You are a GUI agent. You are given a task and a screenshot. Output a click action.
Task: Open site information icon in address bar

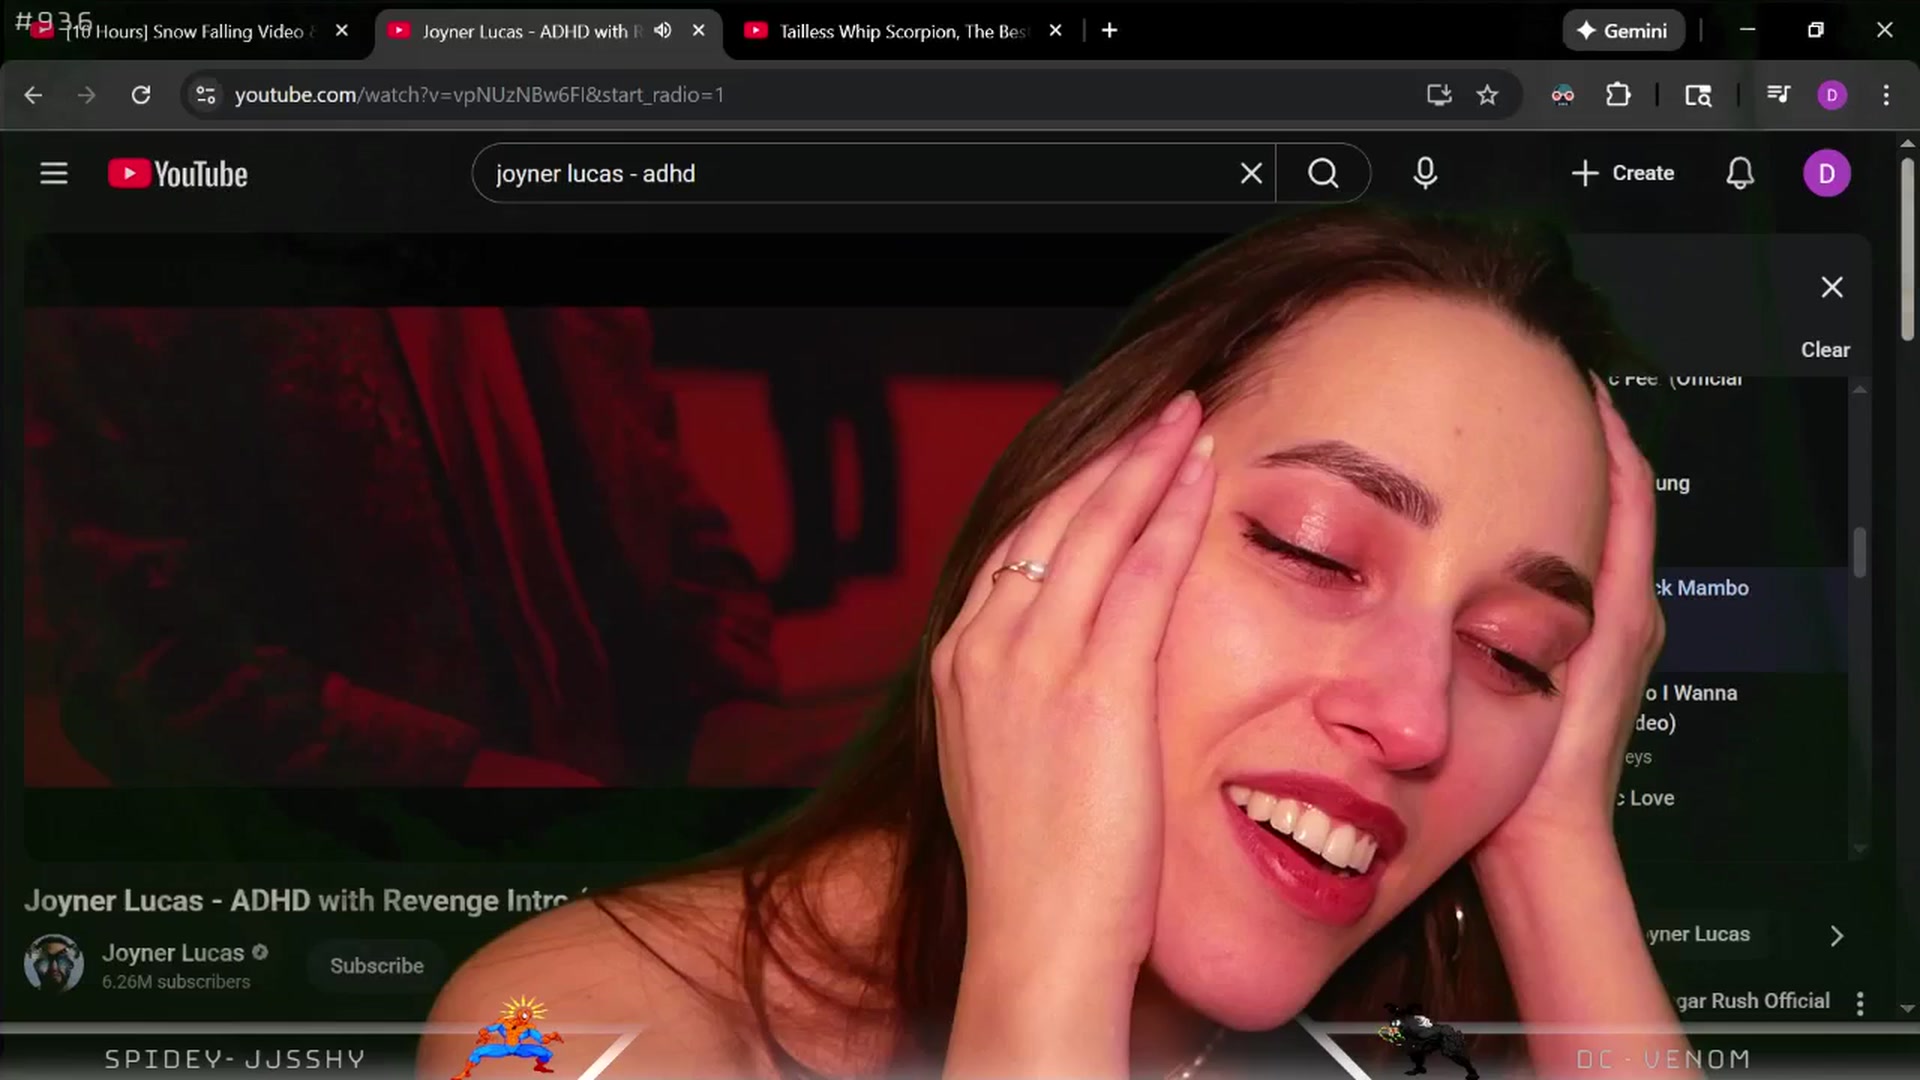(206, 95)
